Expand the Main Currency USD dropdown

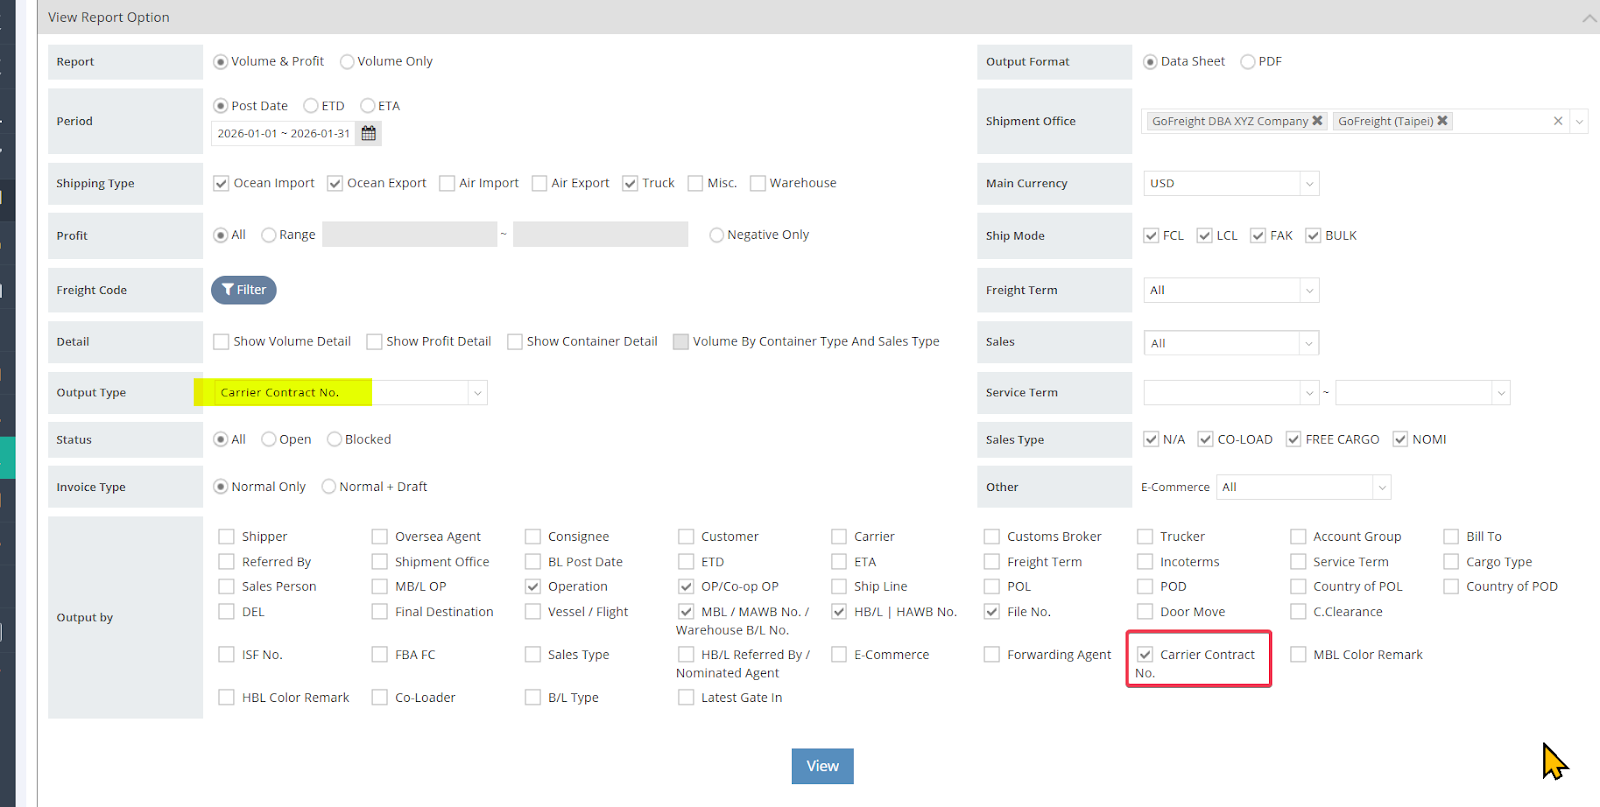(1308, 184)
